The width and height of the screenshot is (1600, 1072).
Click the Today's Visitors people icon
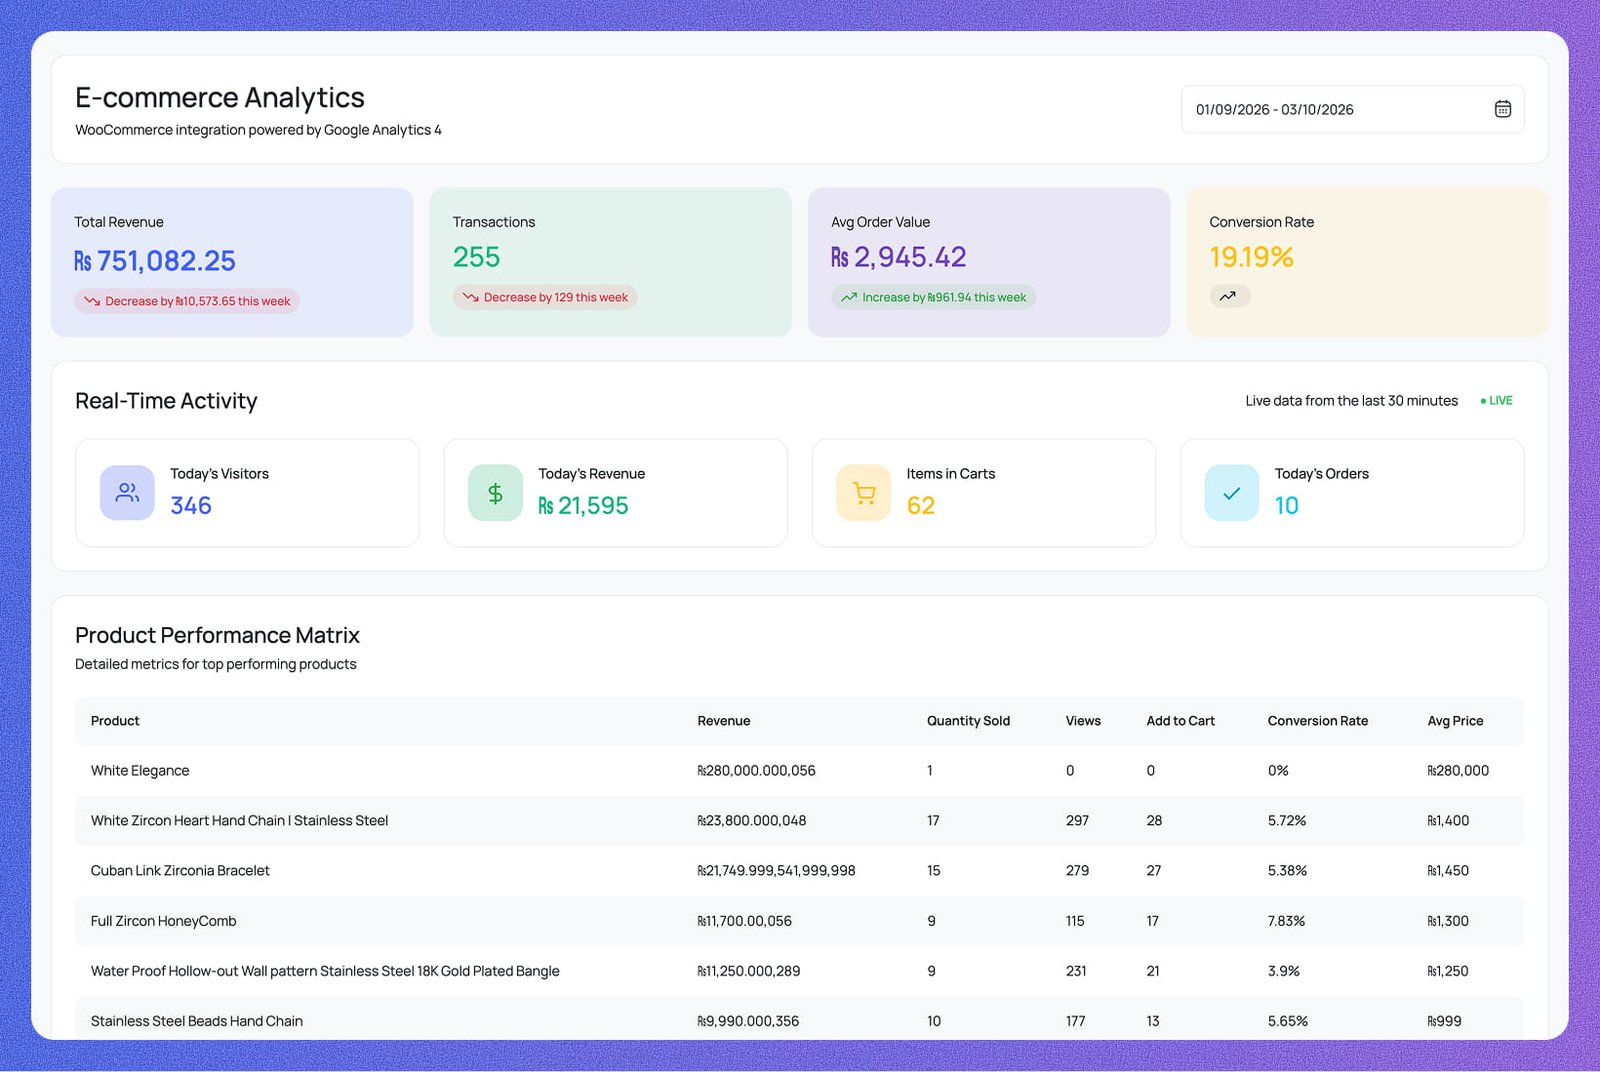click(x=126, y=492)
